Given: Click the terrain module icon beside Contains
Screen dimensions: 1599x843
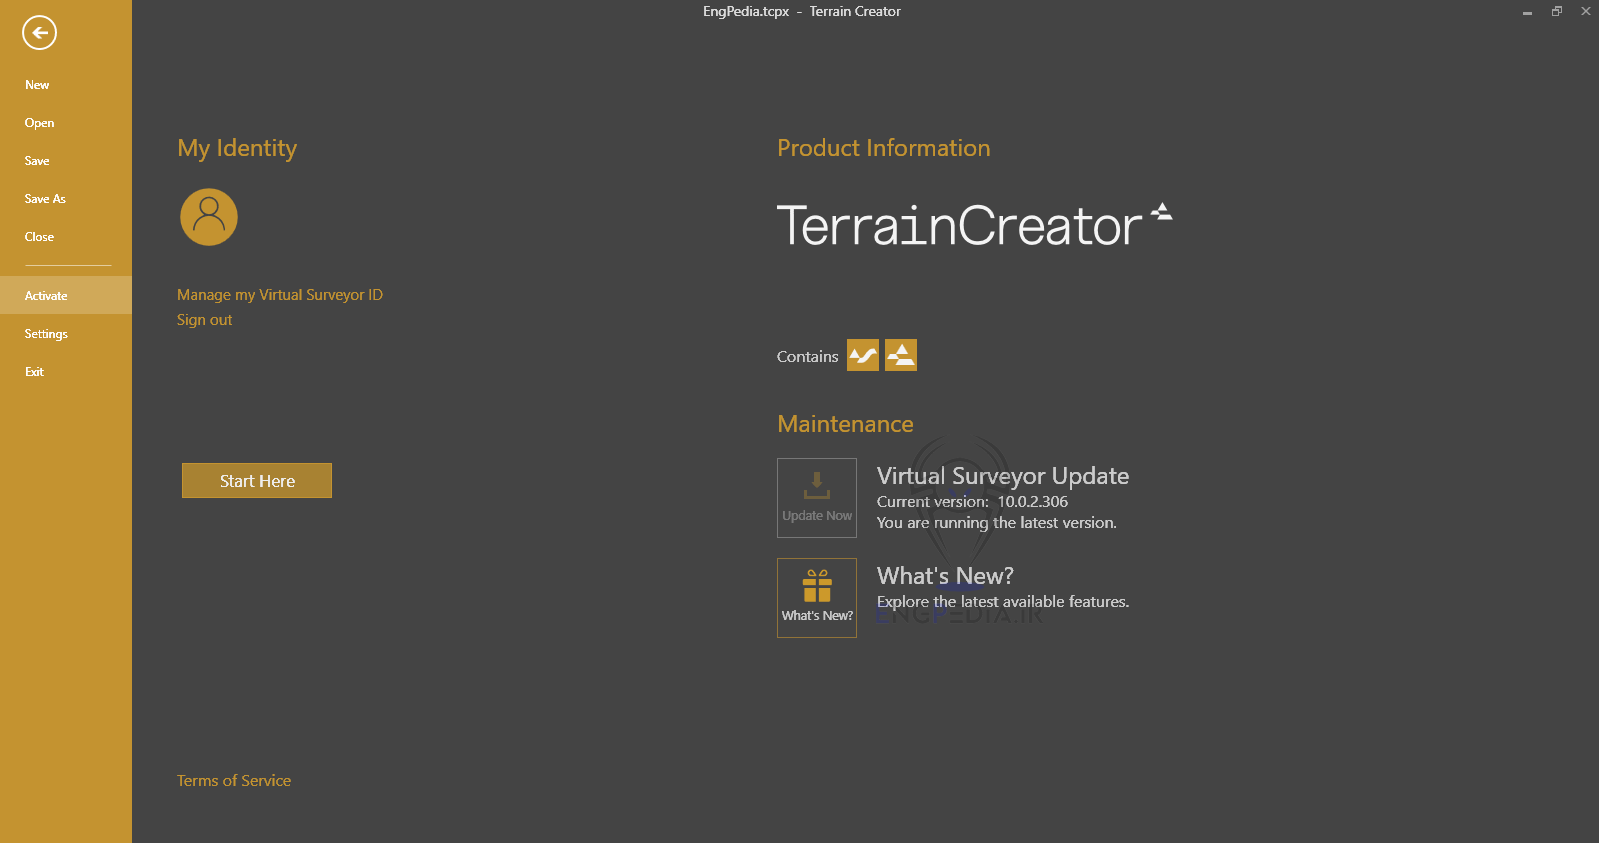Looking at the screenshot, I should [x=901, y=355].
